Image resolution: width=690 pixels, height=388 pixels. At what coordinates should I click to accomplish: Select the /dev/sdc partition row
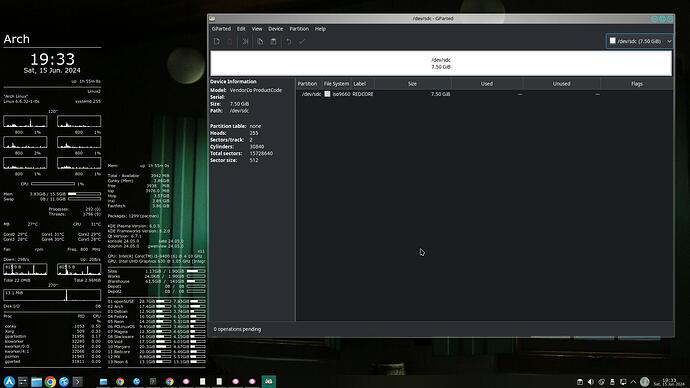(484, 94)
